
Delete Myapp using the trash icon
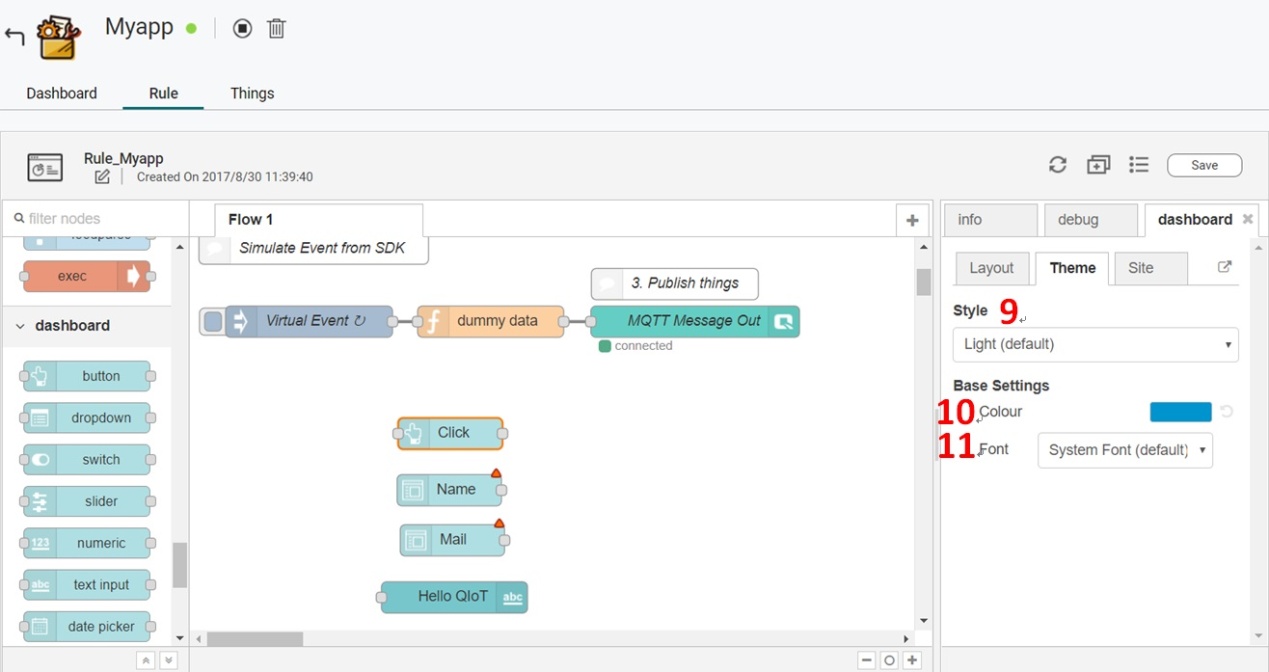(277, 29)
